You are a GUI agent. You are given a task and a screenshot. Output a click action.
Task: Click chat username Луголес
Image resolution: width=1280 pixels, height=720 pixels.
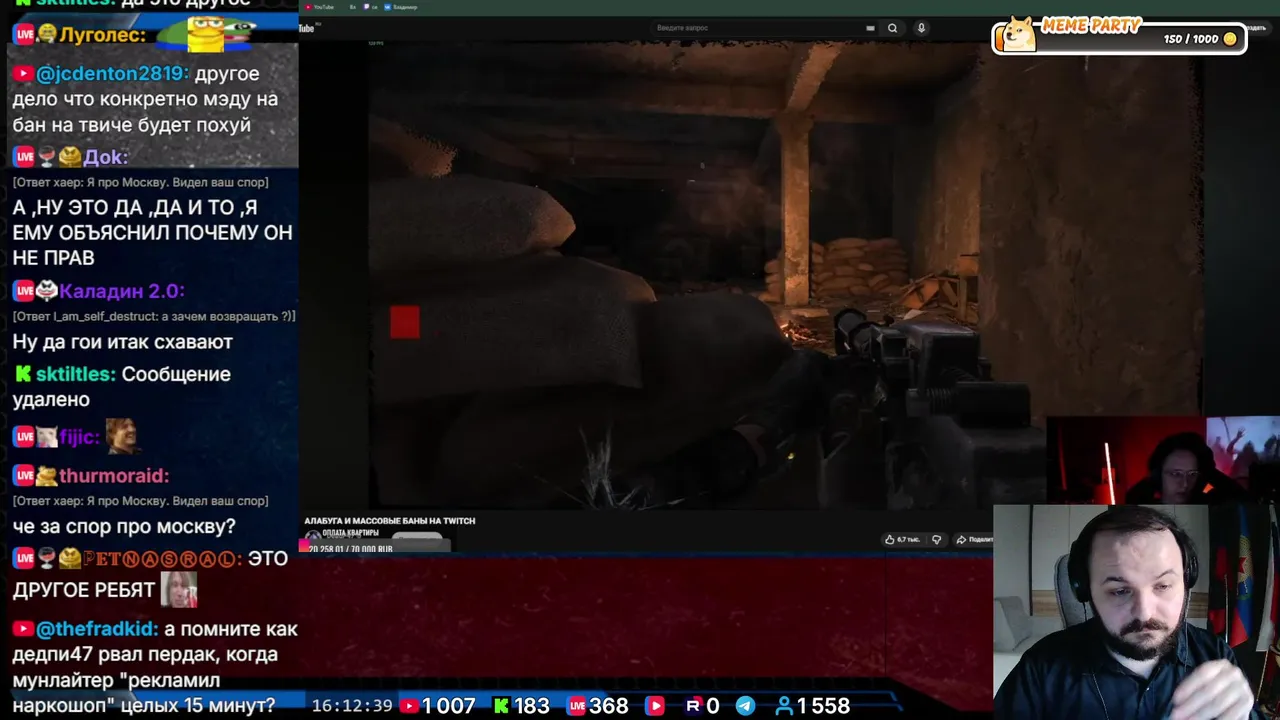click(x=103, y=34)
